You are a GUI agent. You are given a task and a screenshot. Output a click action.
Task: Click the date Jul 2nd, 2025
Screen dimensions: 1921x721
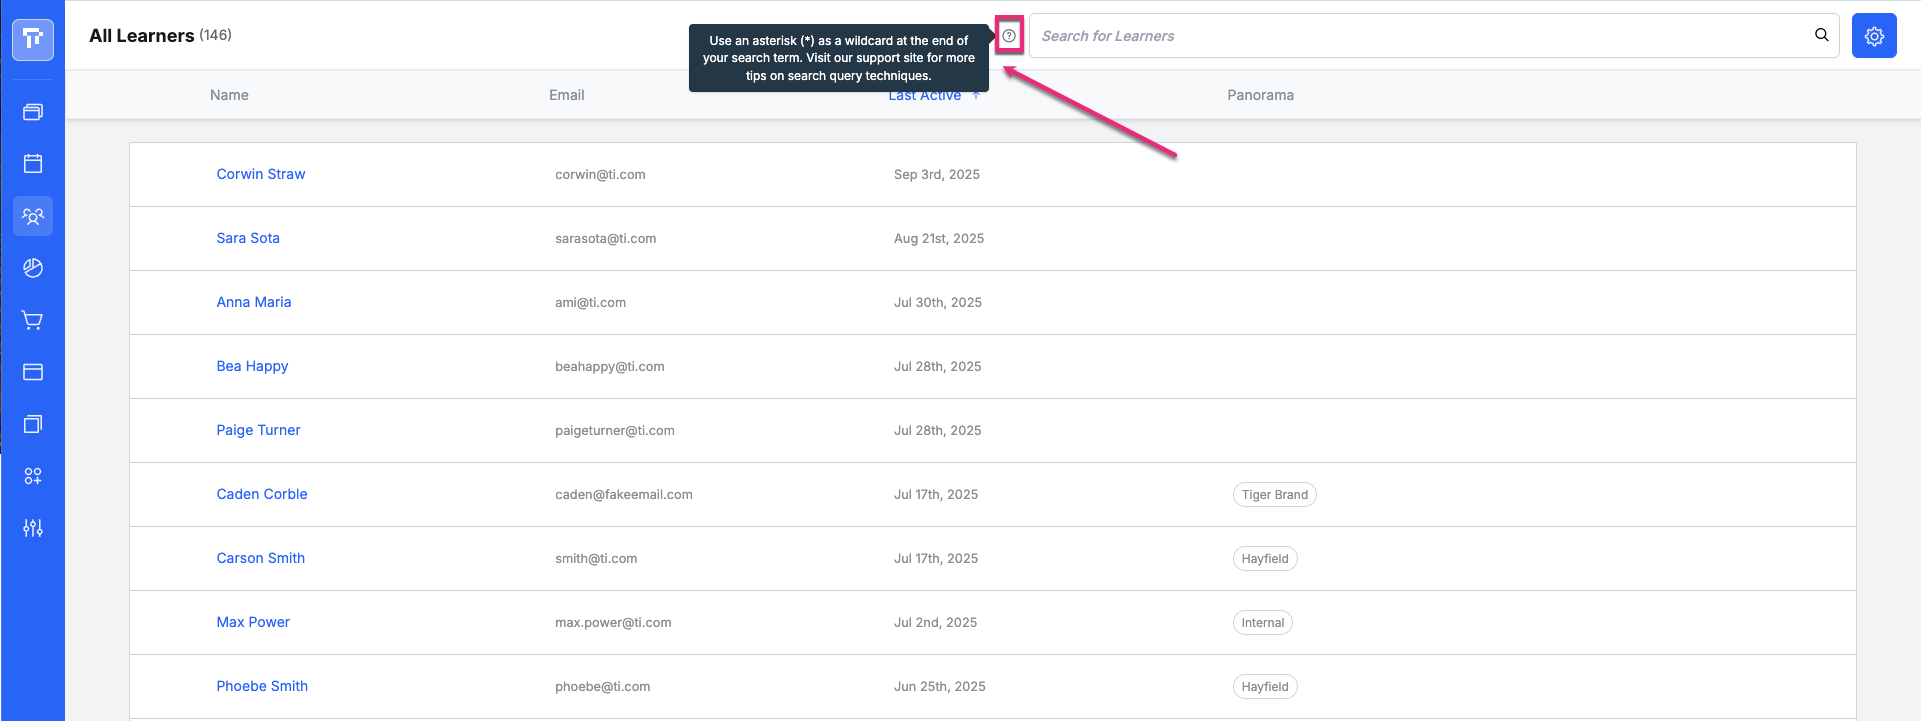tap(936, 622)
